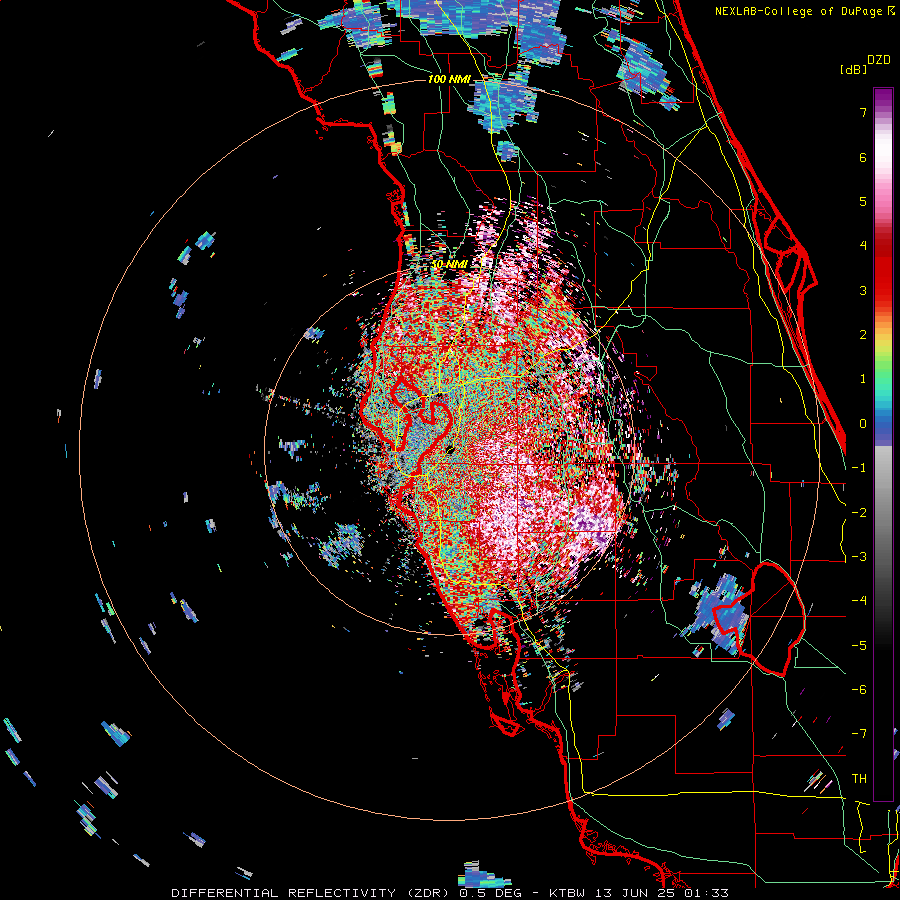Click the 2 value on the color scale
Screen dimensions: 900x900
point(863,335)
